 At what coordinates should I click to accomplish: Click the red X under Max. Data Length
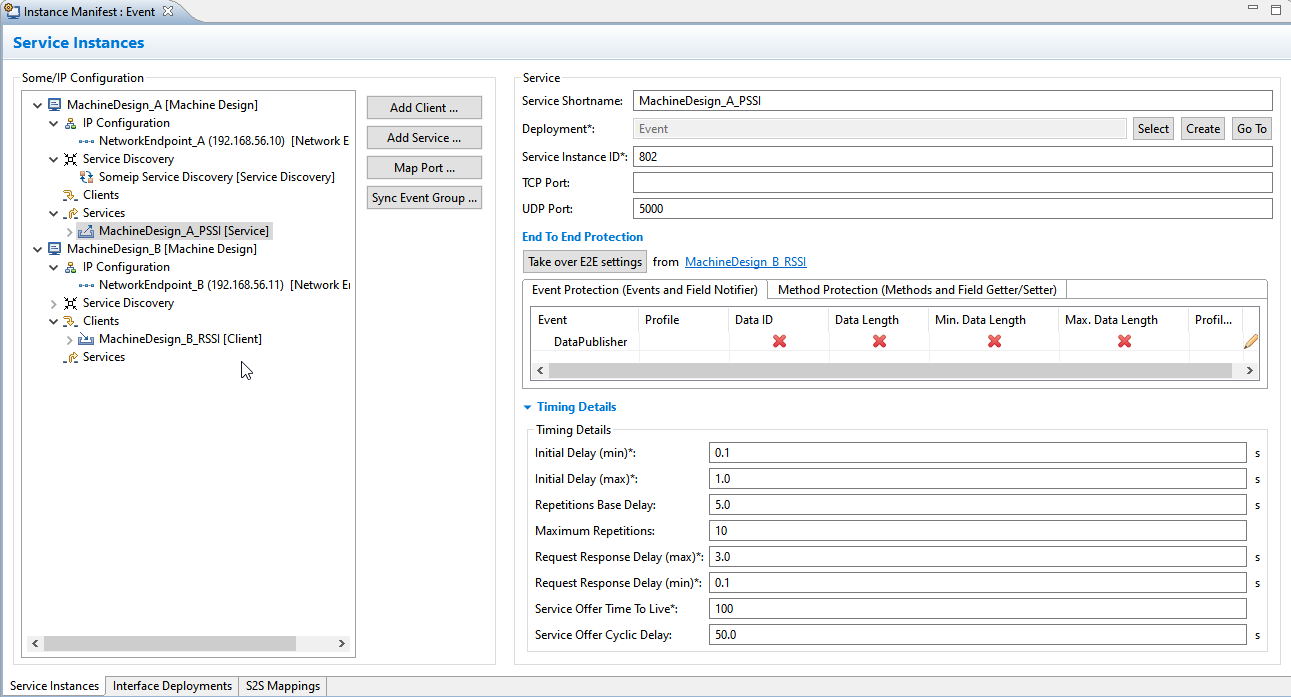(x=1124, y=341)
